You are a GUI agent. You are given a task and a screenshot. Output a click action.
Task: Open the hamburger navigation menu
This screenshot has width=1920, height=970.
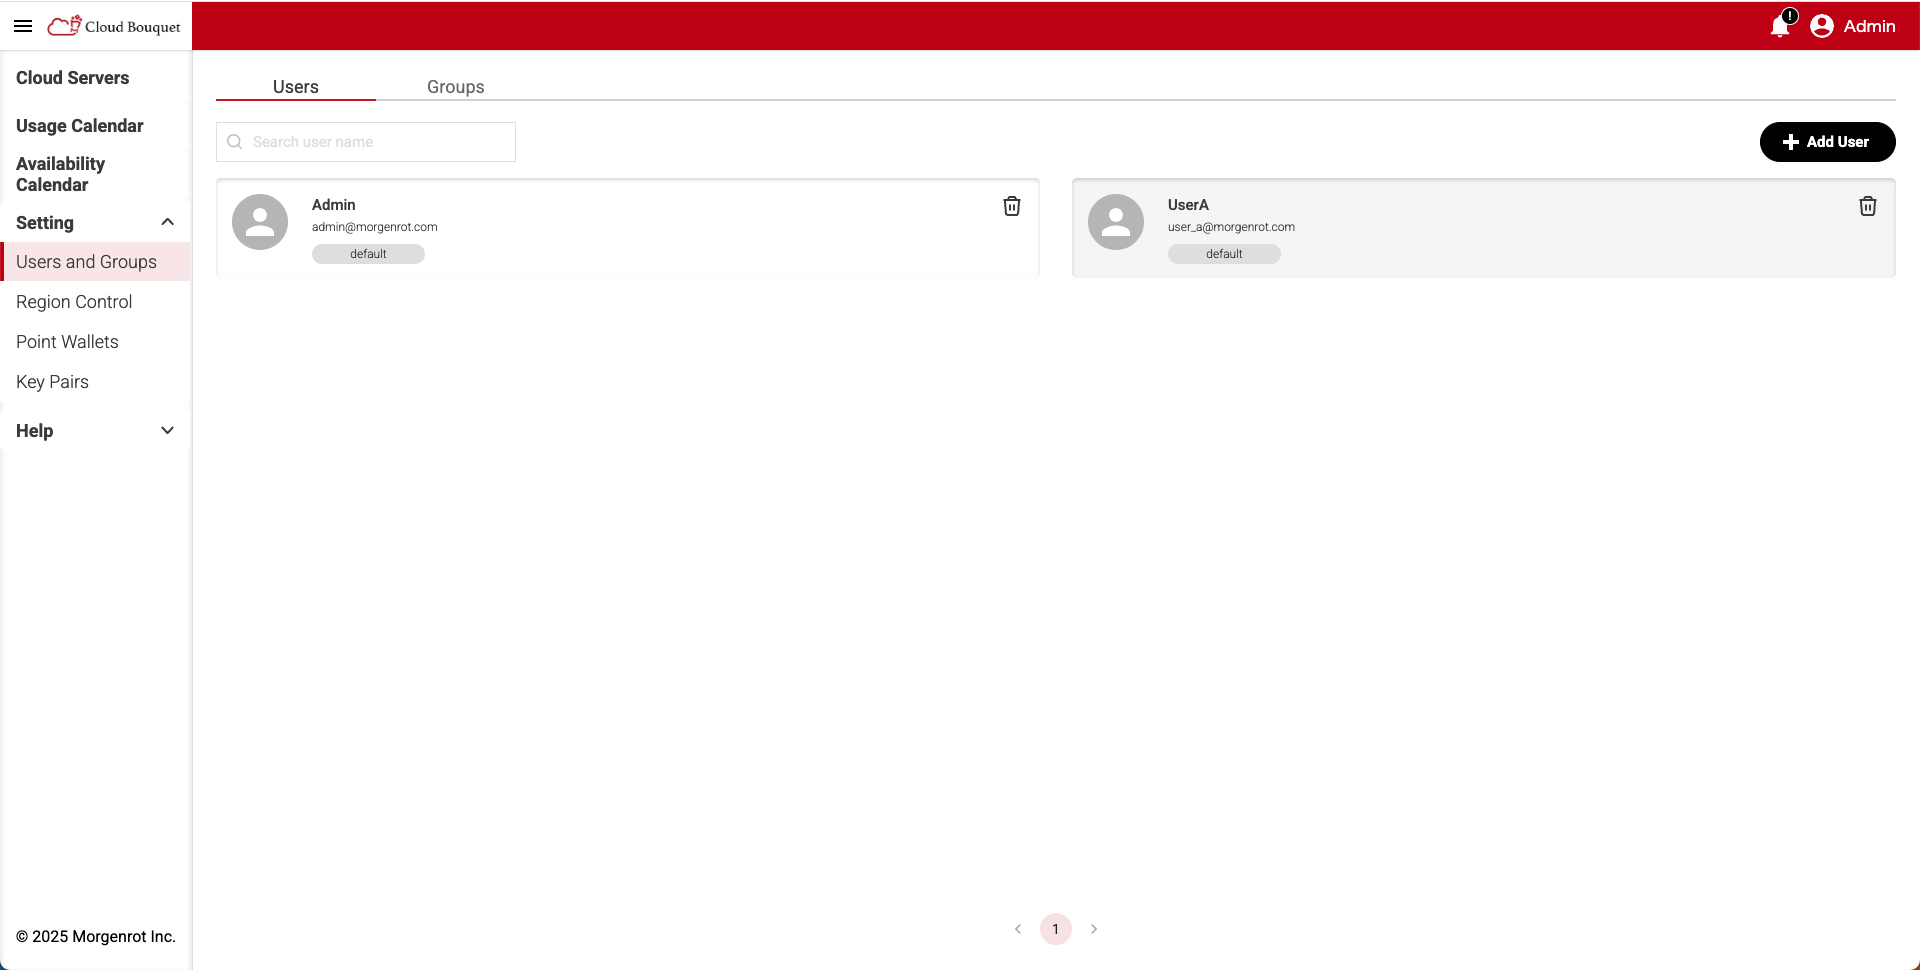(x=22, y=26)
